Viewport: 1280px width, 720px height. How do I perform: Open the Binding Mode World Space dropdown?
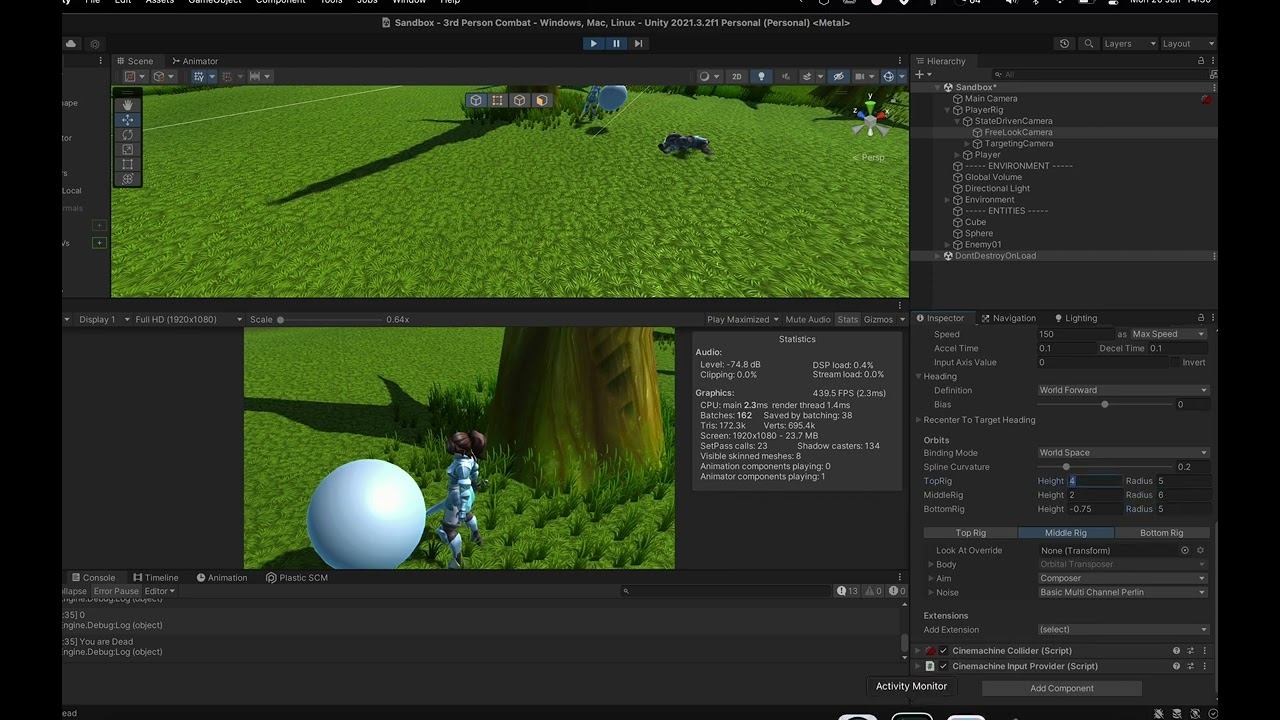coord(1123,453)
